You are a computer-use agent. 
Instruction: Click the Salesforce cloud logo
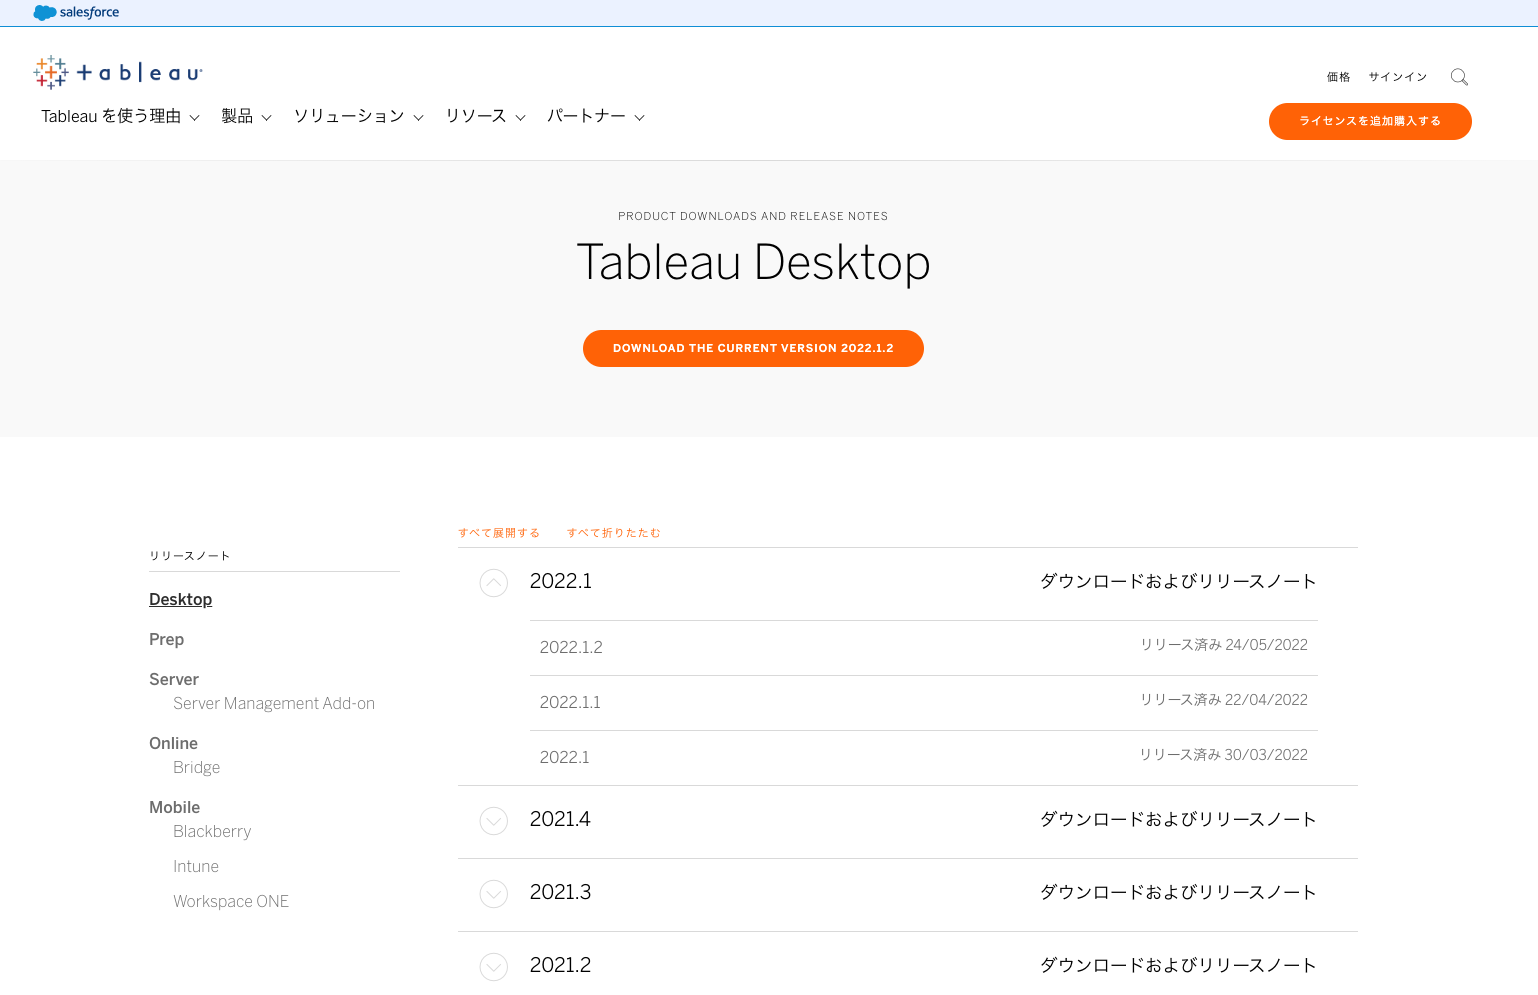[x=45, y=13]
